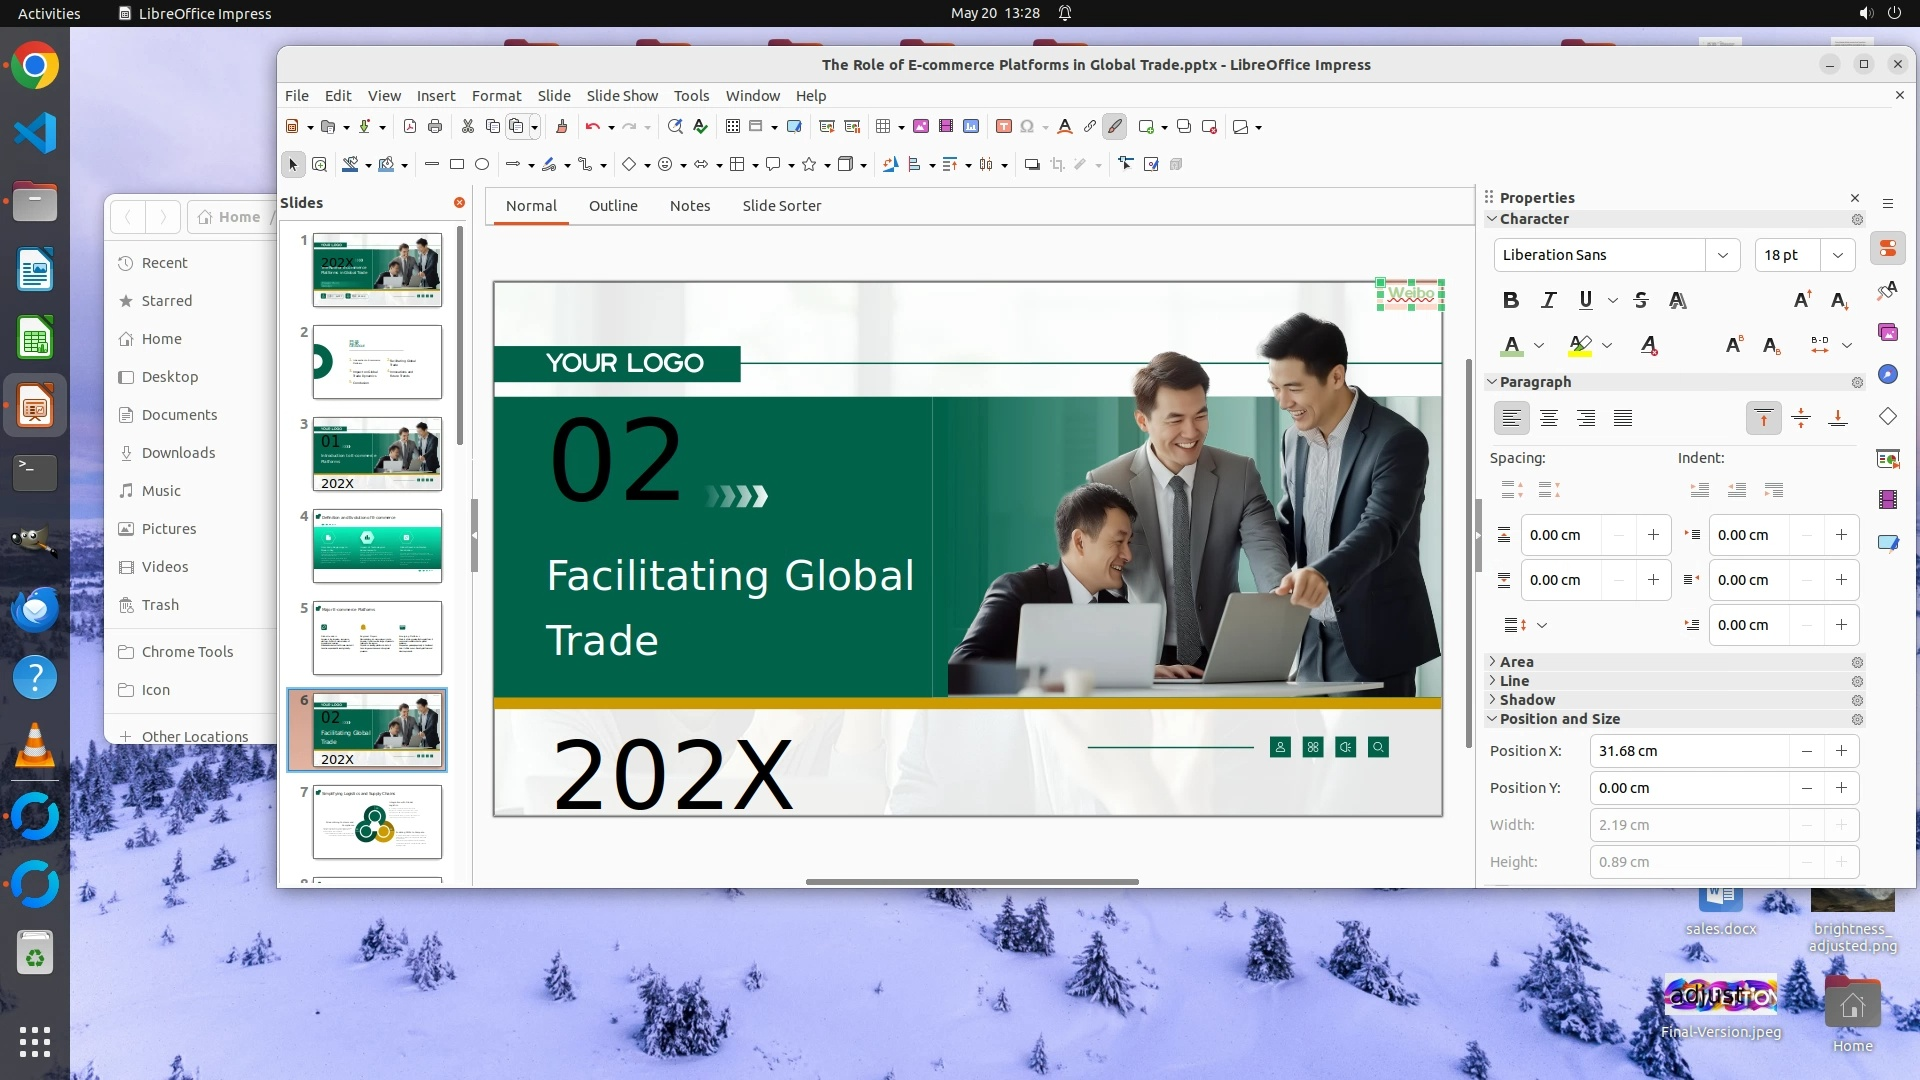Viewport: 1920px width, 1080px height.
Task: Select slide 4 thumbnail
Action: [377, 545]
